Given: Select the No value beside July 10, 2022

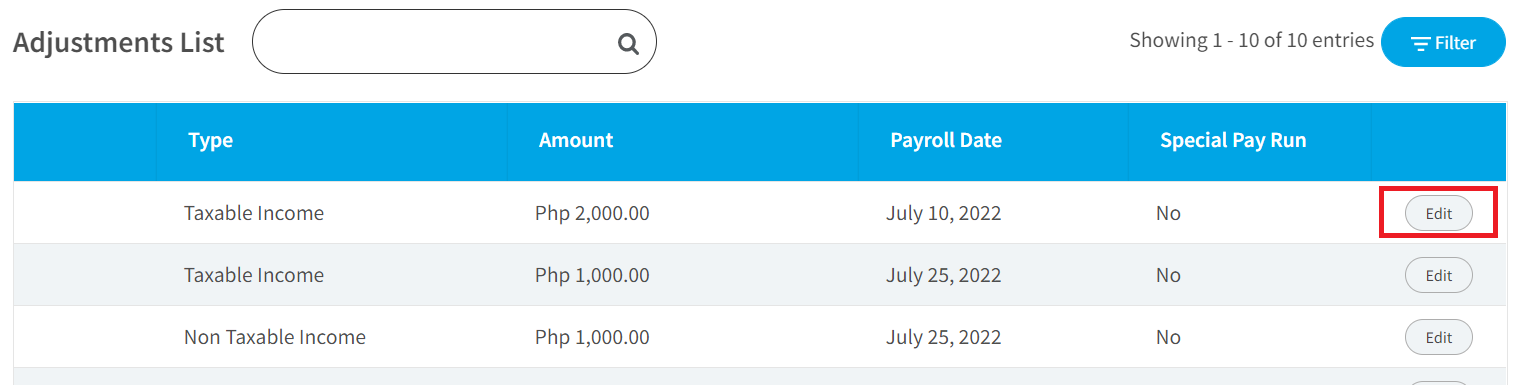Looking at the screenshot, I should (x=1168, y=213).
